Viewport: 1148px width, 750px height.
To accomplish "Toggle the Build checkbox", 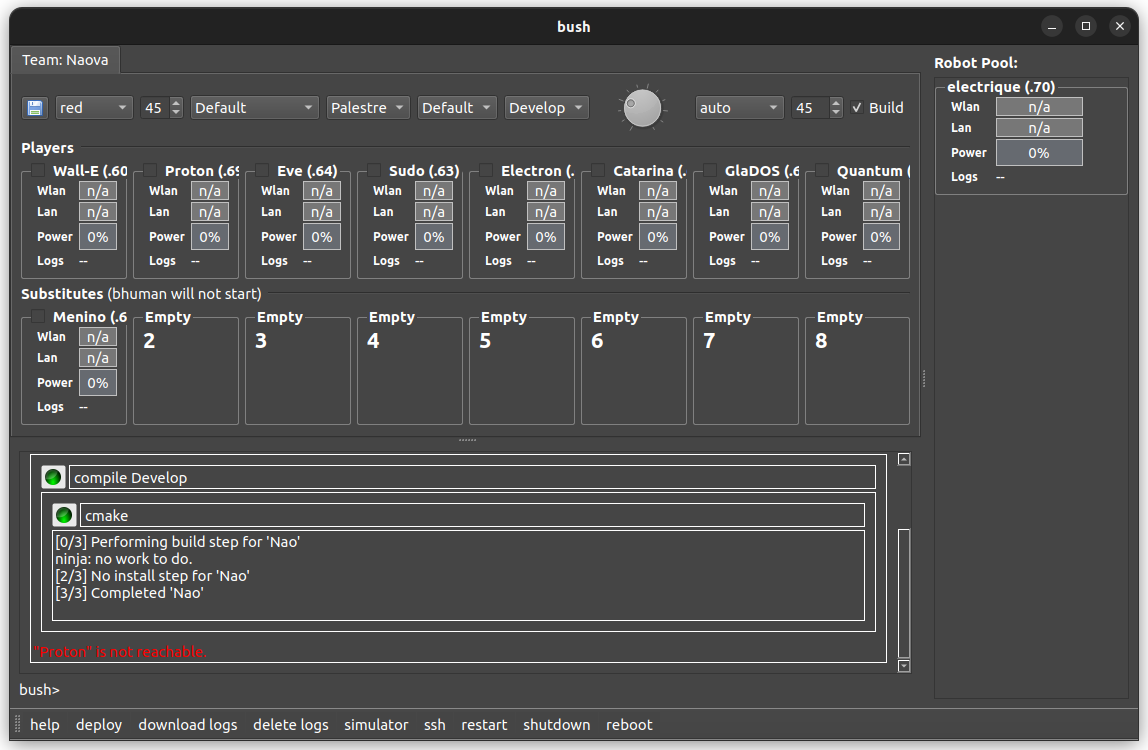I will (x=857, y=108).
